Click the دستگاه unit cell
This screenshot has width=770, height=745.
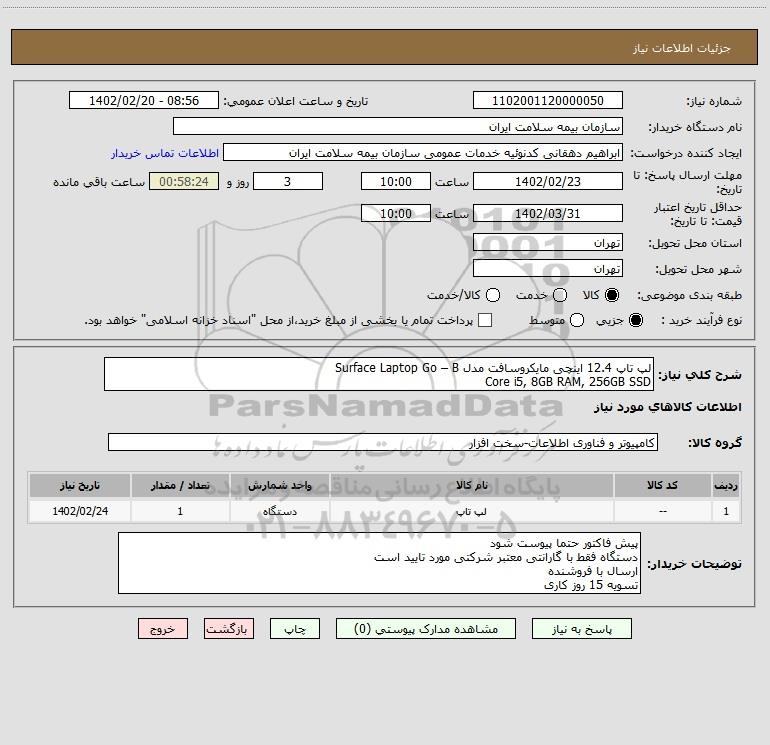[279, 511]
